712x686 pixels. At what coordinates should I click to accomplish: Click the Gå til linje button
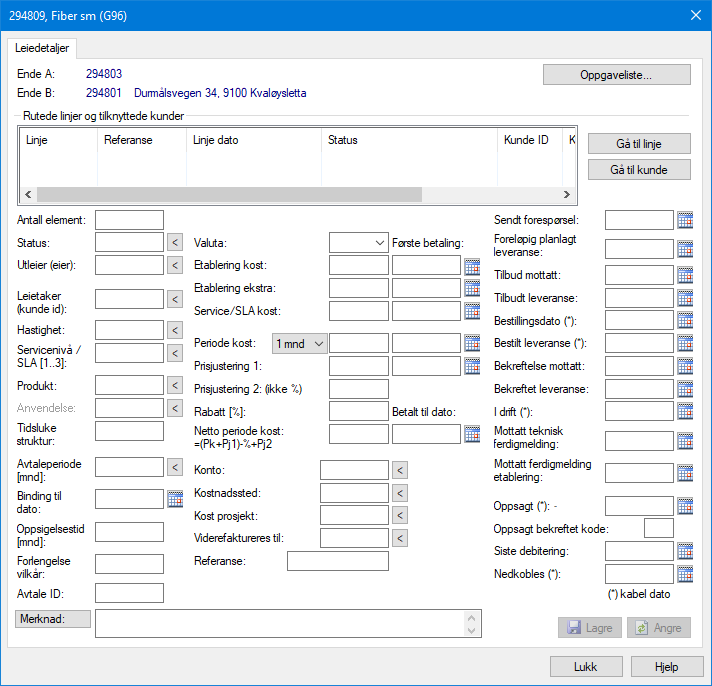(639, 144)
